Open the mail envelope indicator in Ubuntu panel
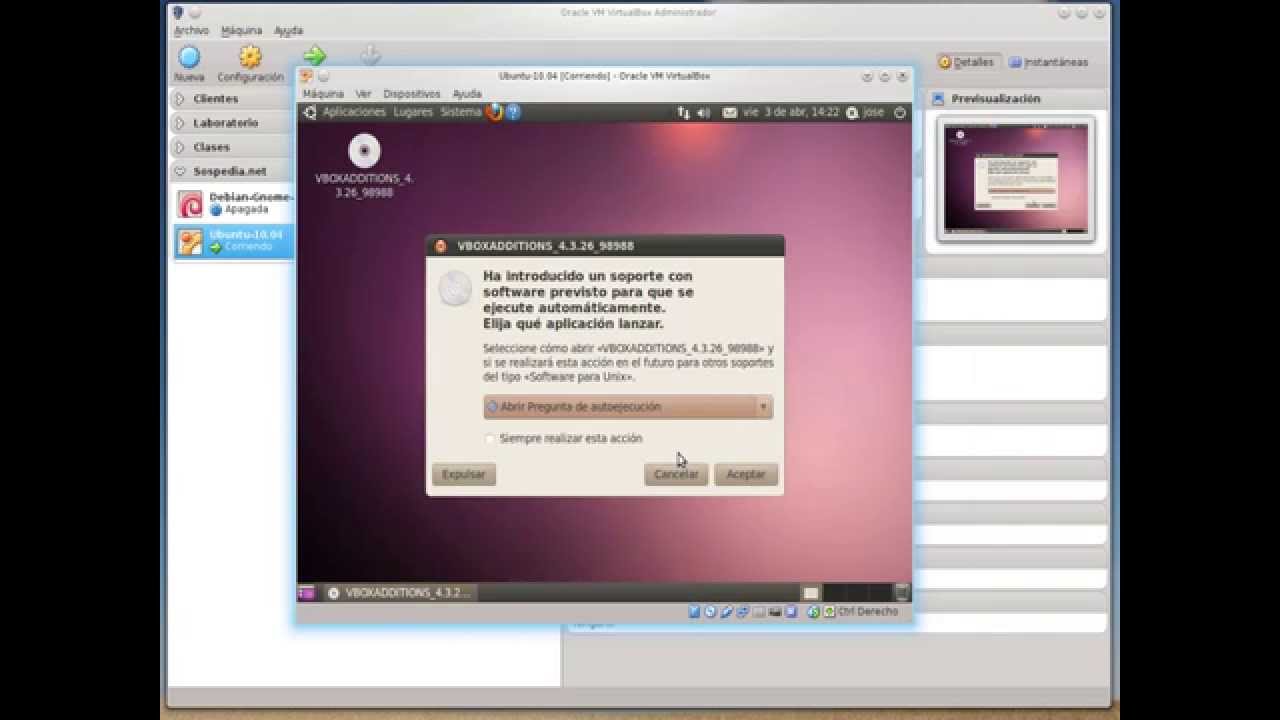The image size is (1280, 720). (x=730, y=113)
